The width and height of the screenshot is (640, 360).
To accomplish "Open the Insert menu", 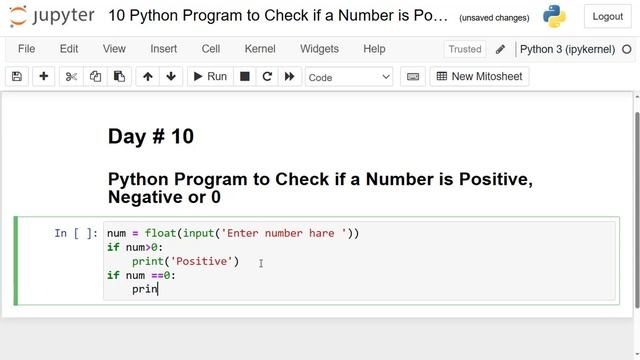I will [163, 49].
